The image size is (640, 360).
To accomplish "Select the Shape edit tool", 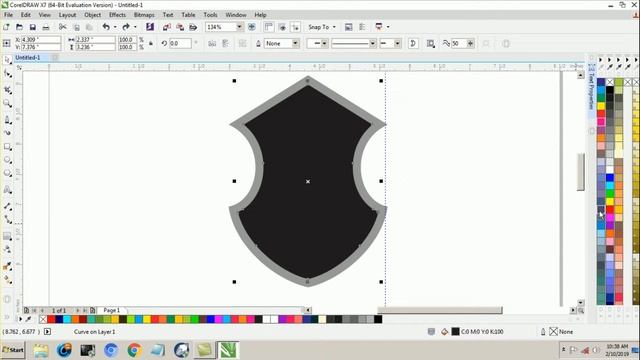I will (7, 74).
